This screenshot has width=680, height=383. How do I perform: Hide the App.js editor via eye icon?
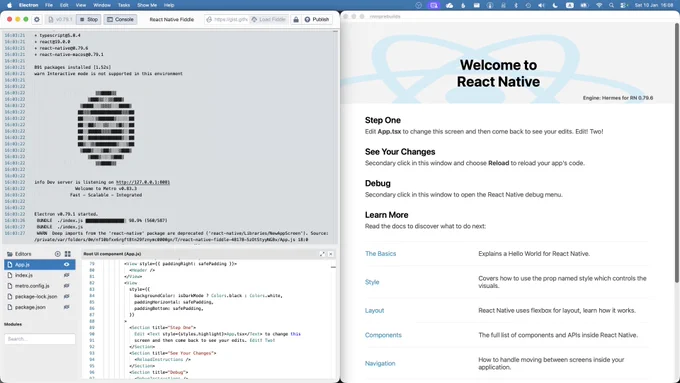pos(66,265)
